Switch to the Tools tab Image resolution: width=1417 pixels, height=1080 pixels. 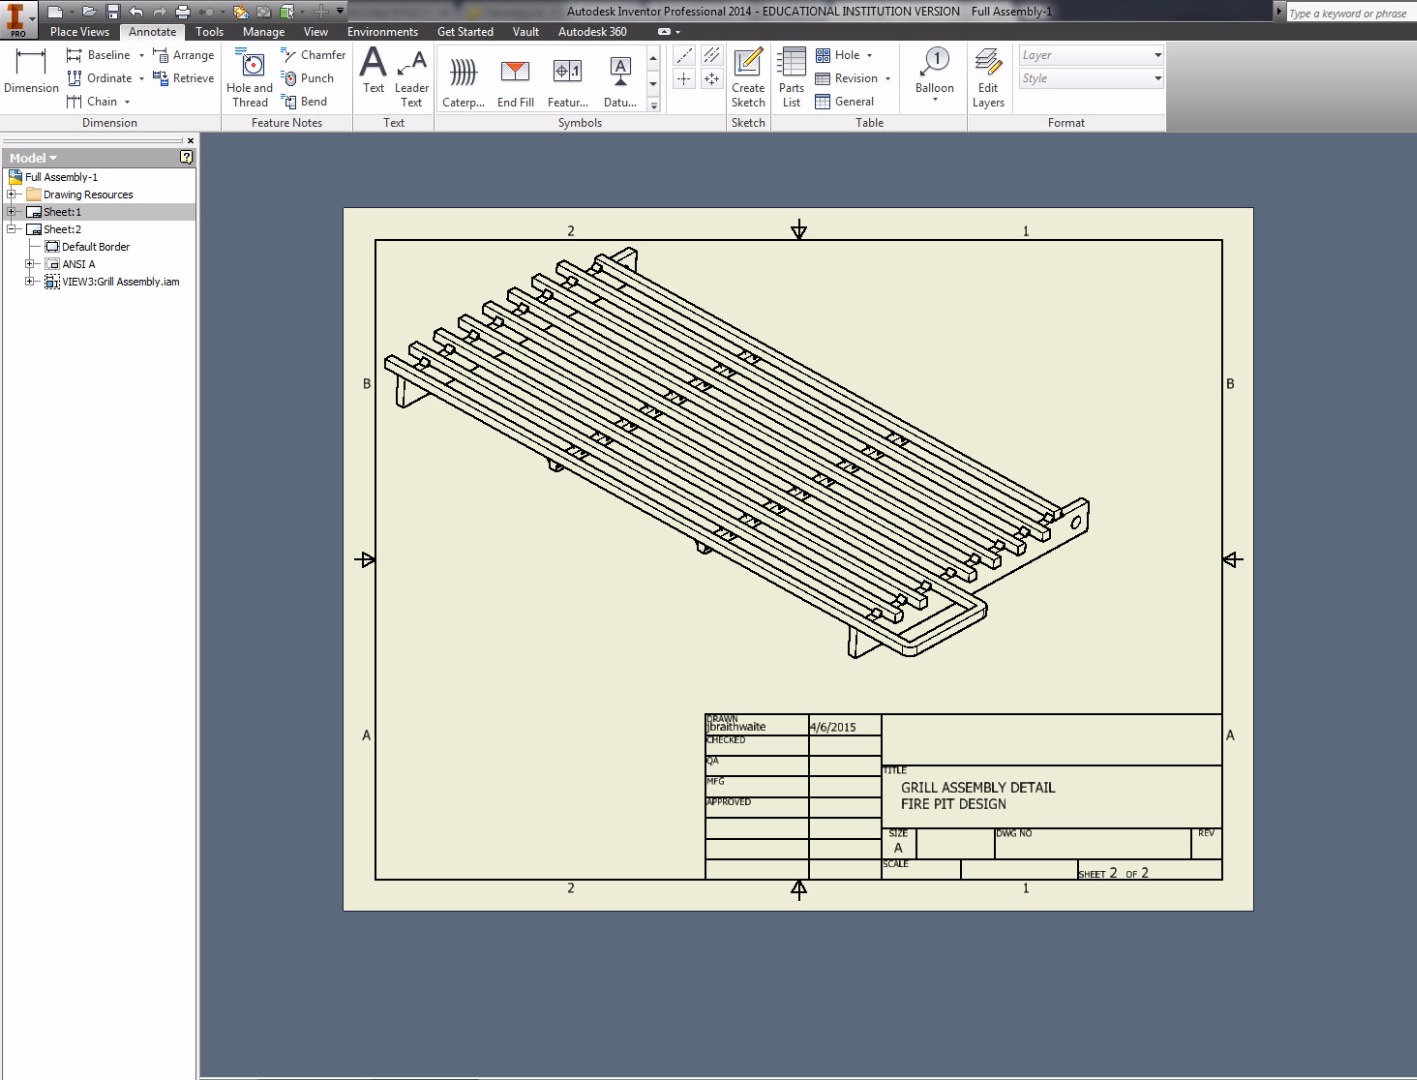tap(210, 32)
